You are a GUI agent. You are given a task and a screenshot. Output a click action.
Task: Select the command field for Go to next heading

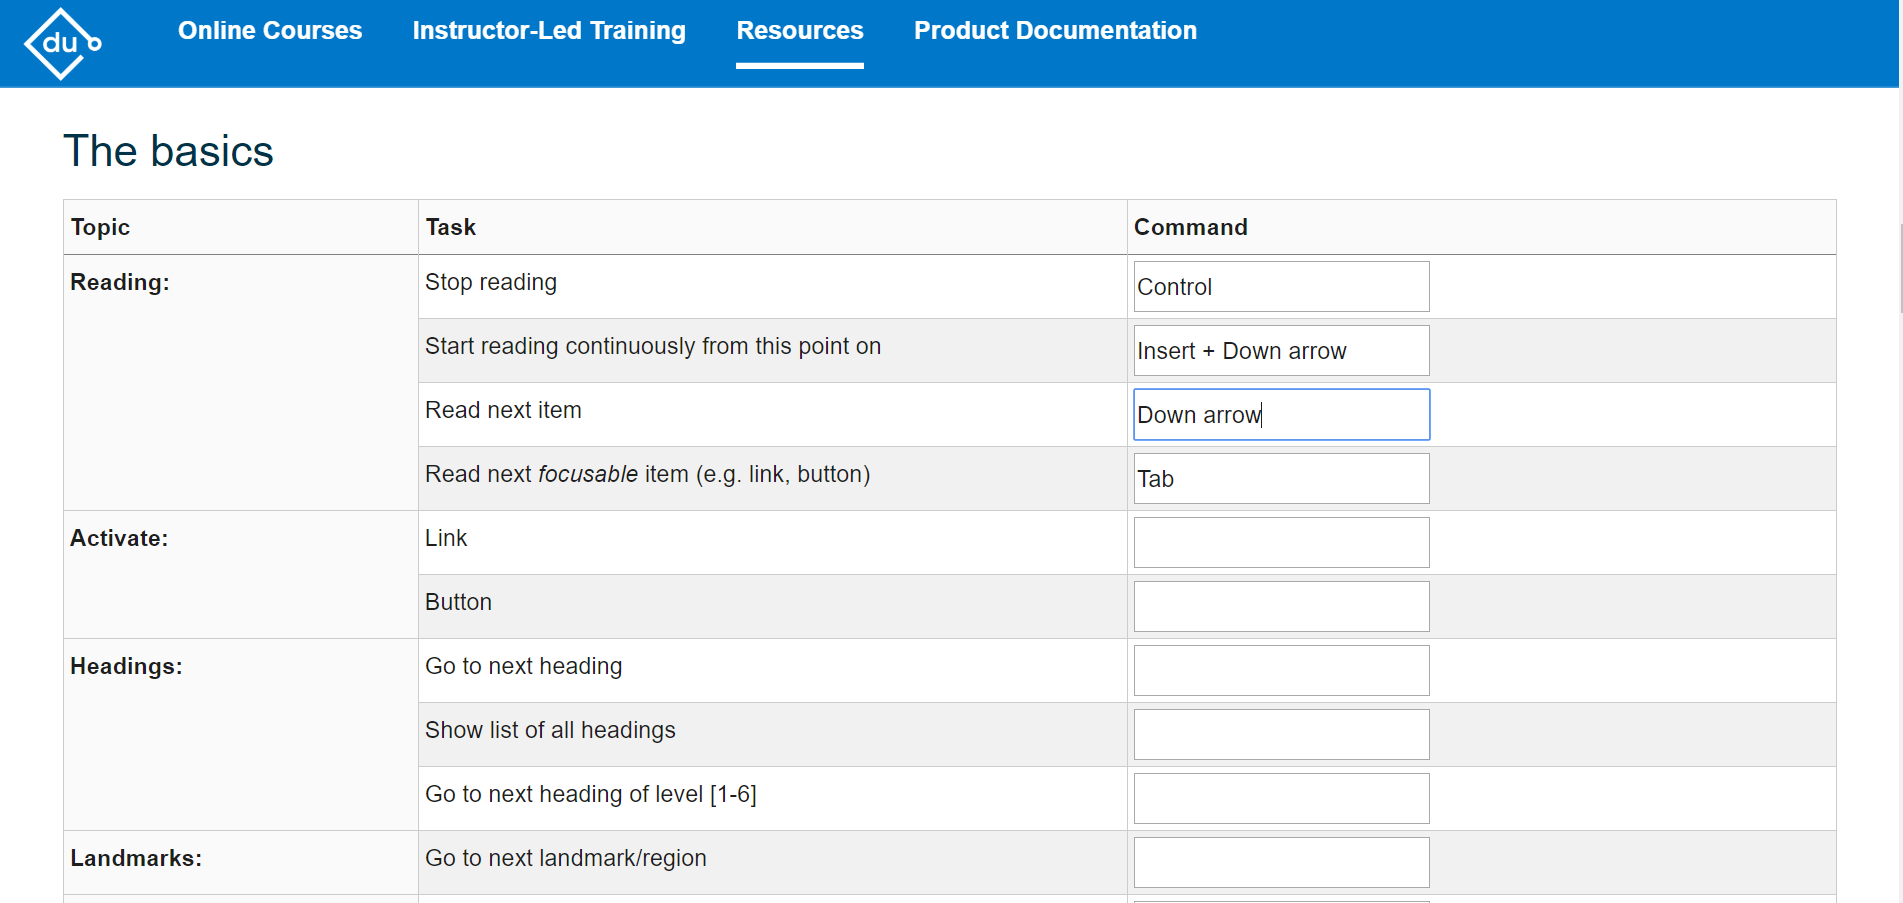coord(1281,670)
